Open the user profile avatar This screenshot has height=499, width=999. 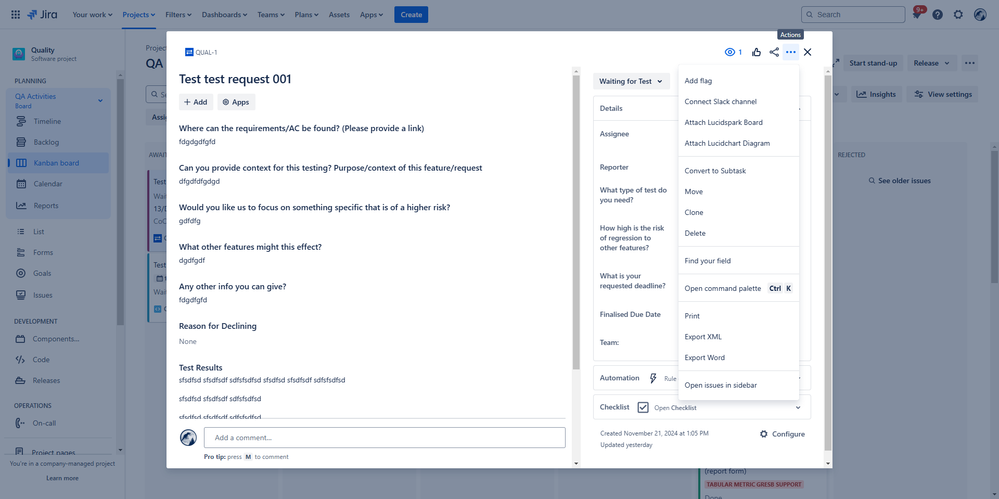(x=980, y=14)
